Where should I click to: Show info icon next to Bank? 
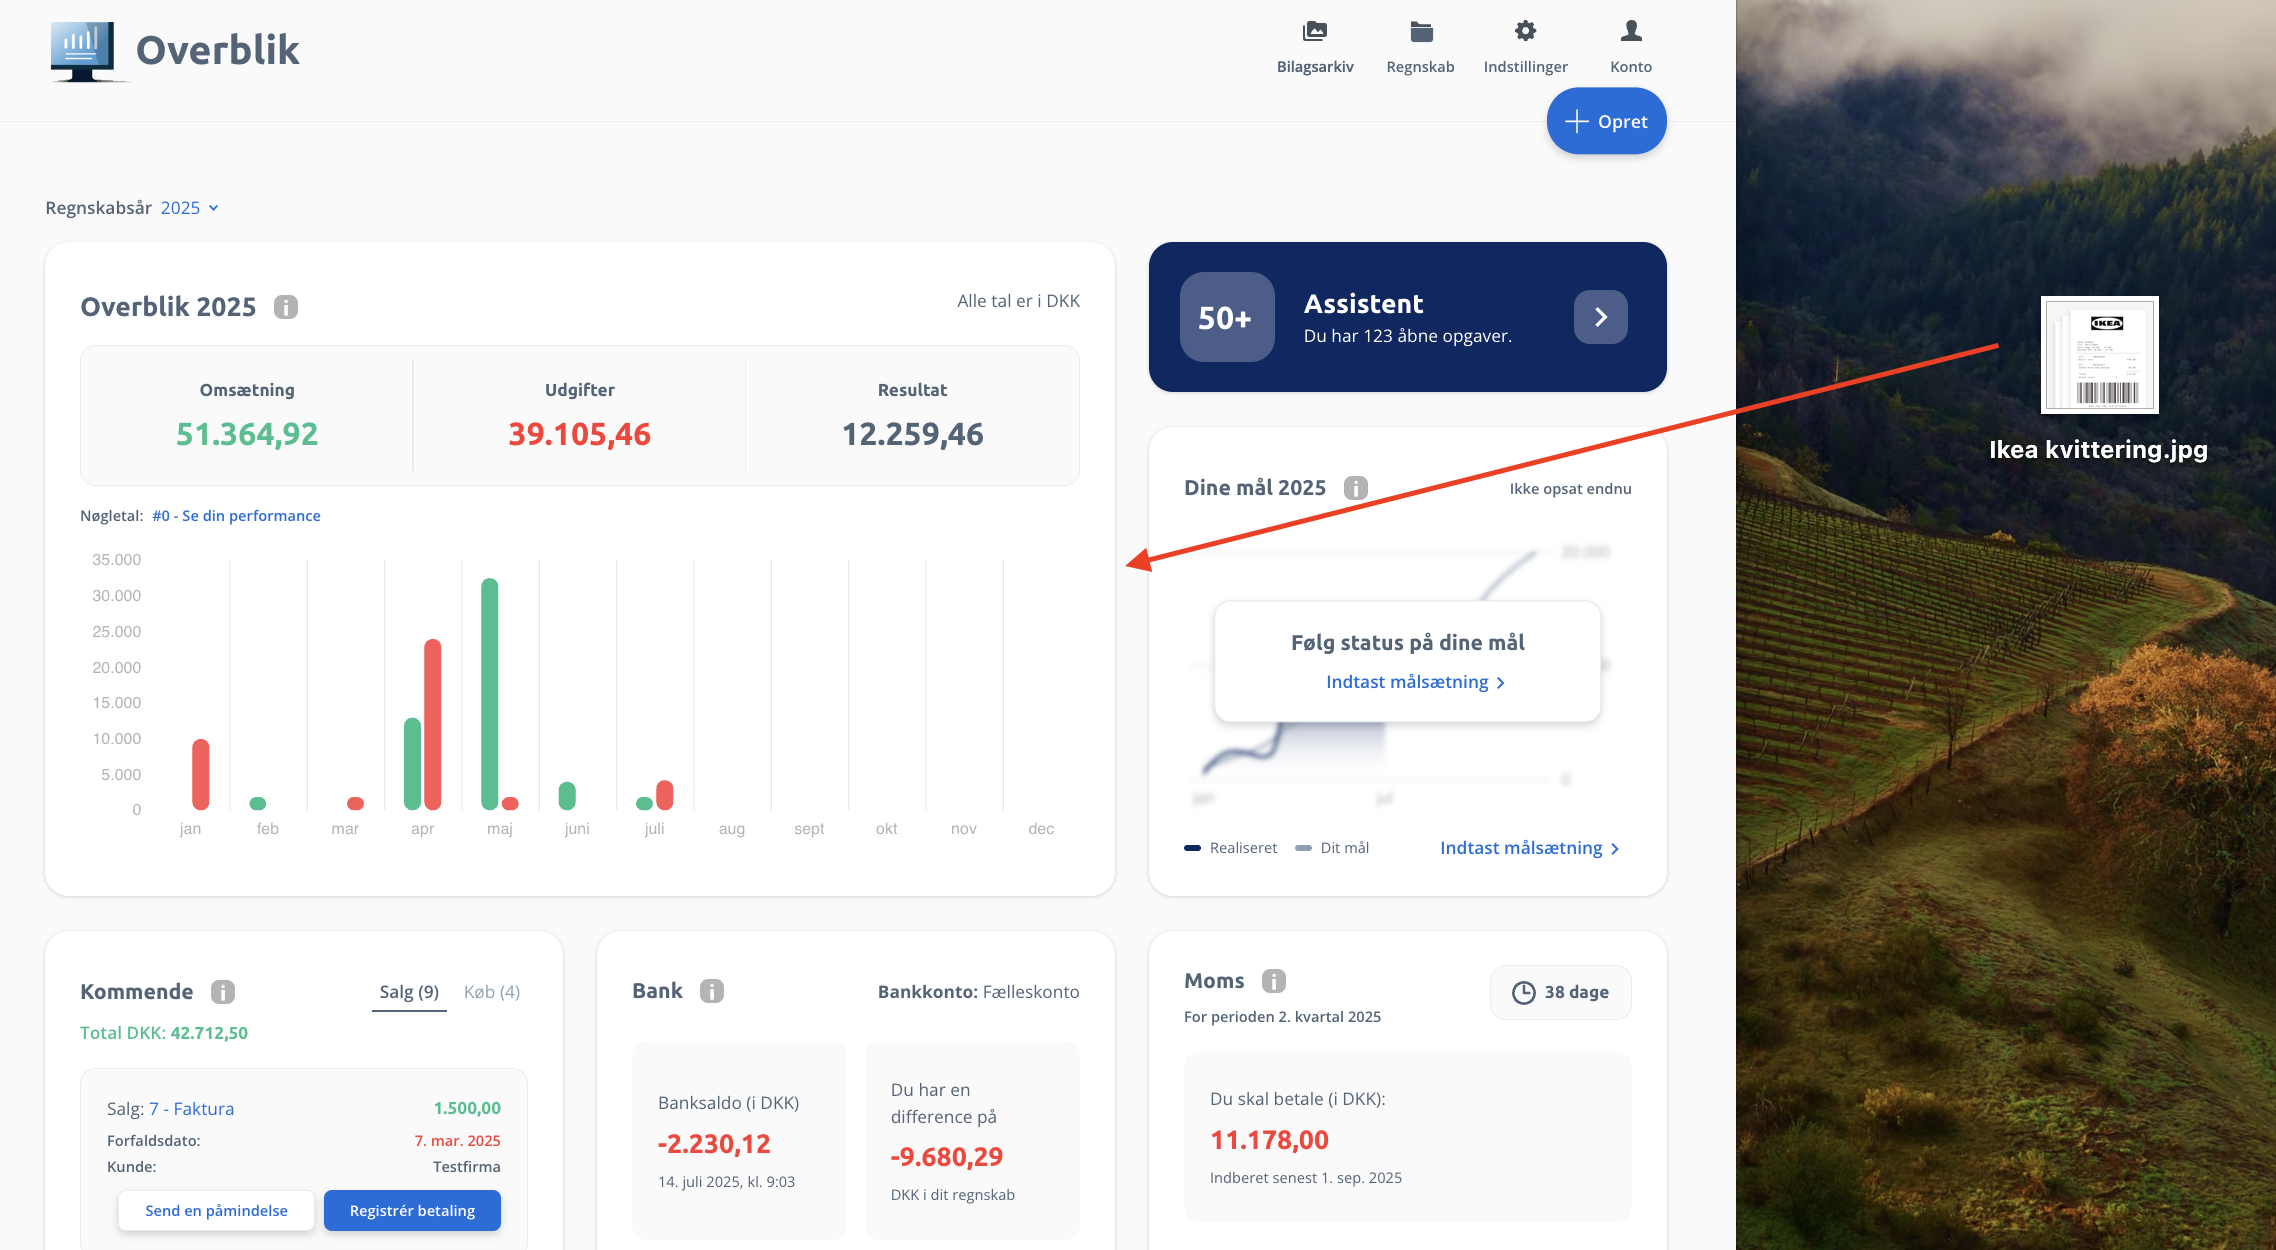711,991
